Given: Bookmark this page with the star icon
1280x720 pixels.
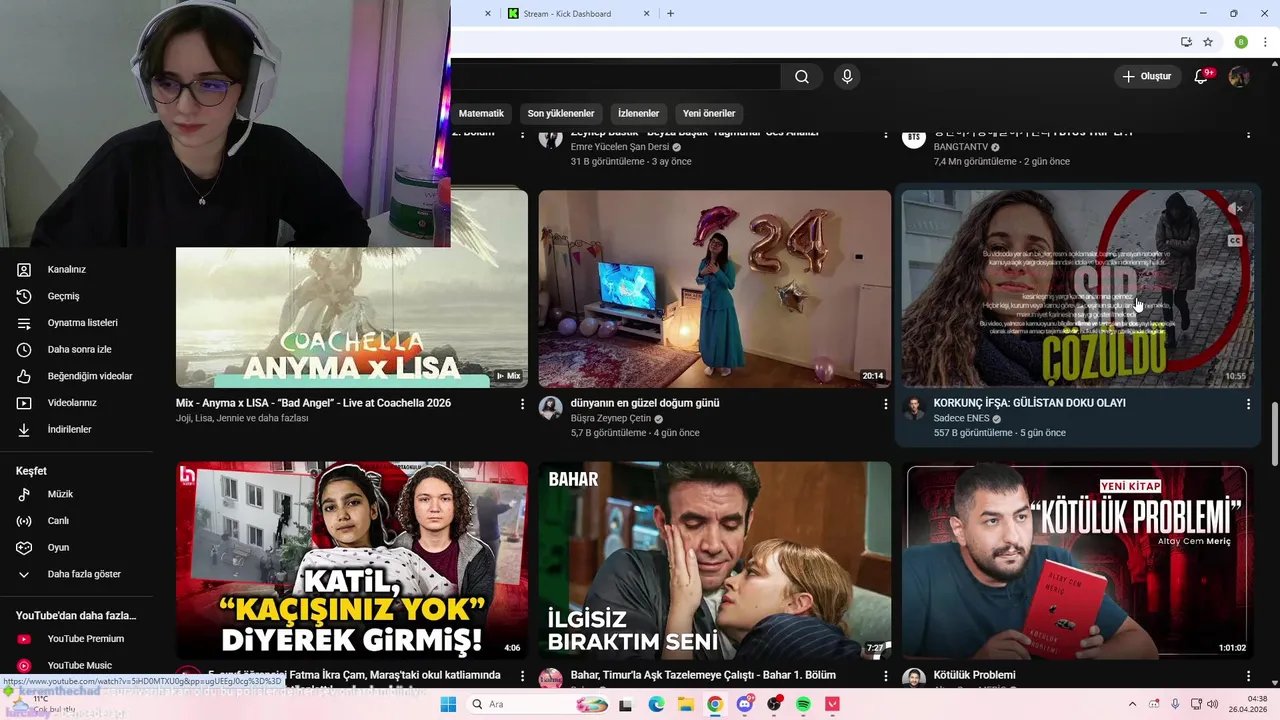Looking at the screenshot, I should click(x=1208, y=42).
